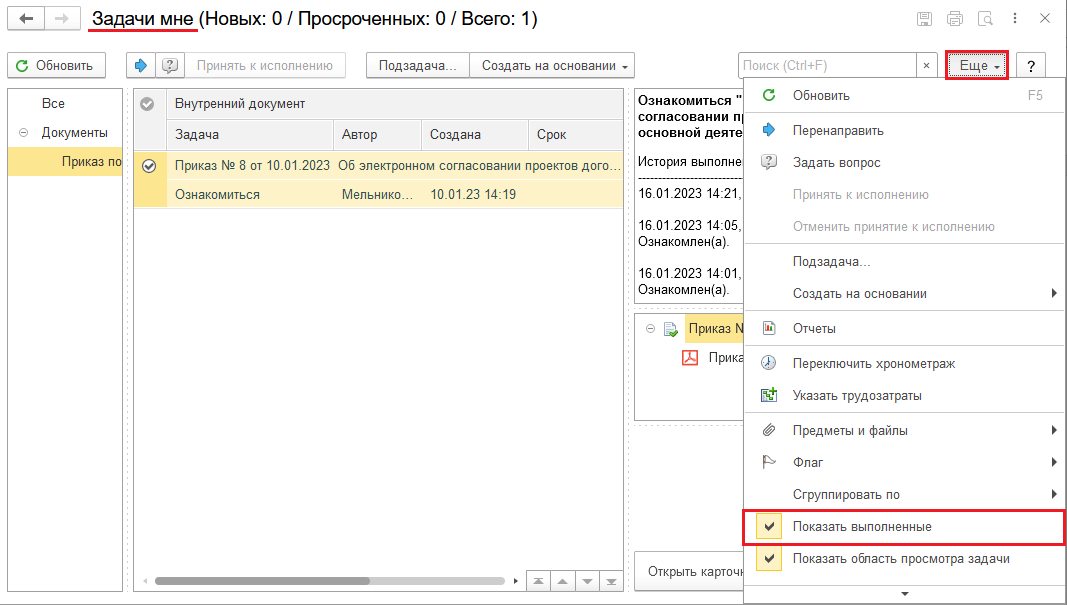
Task: Click the save icon in title bar
Action: 925,19
